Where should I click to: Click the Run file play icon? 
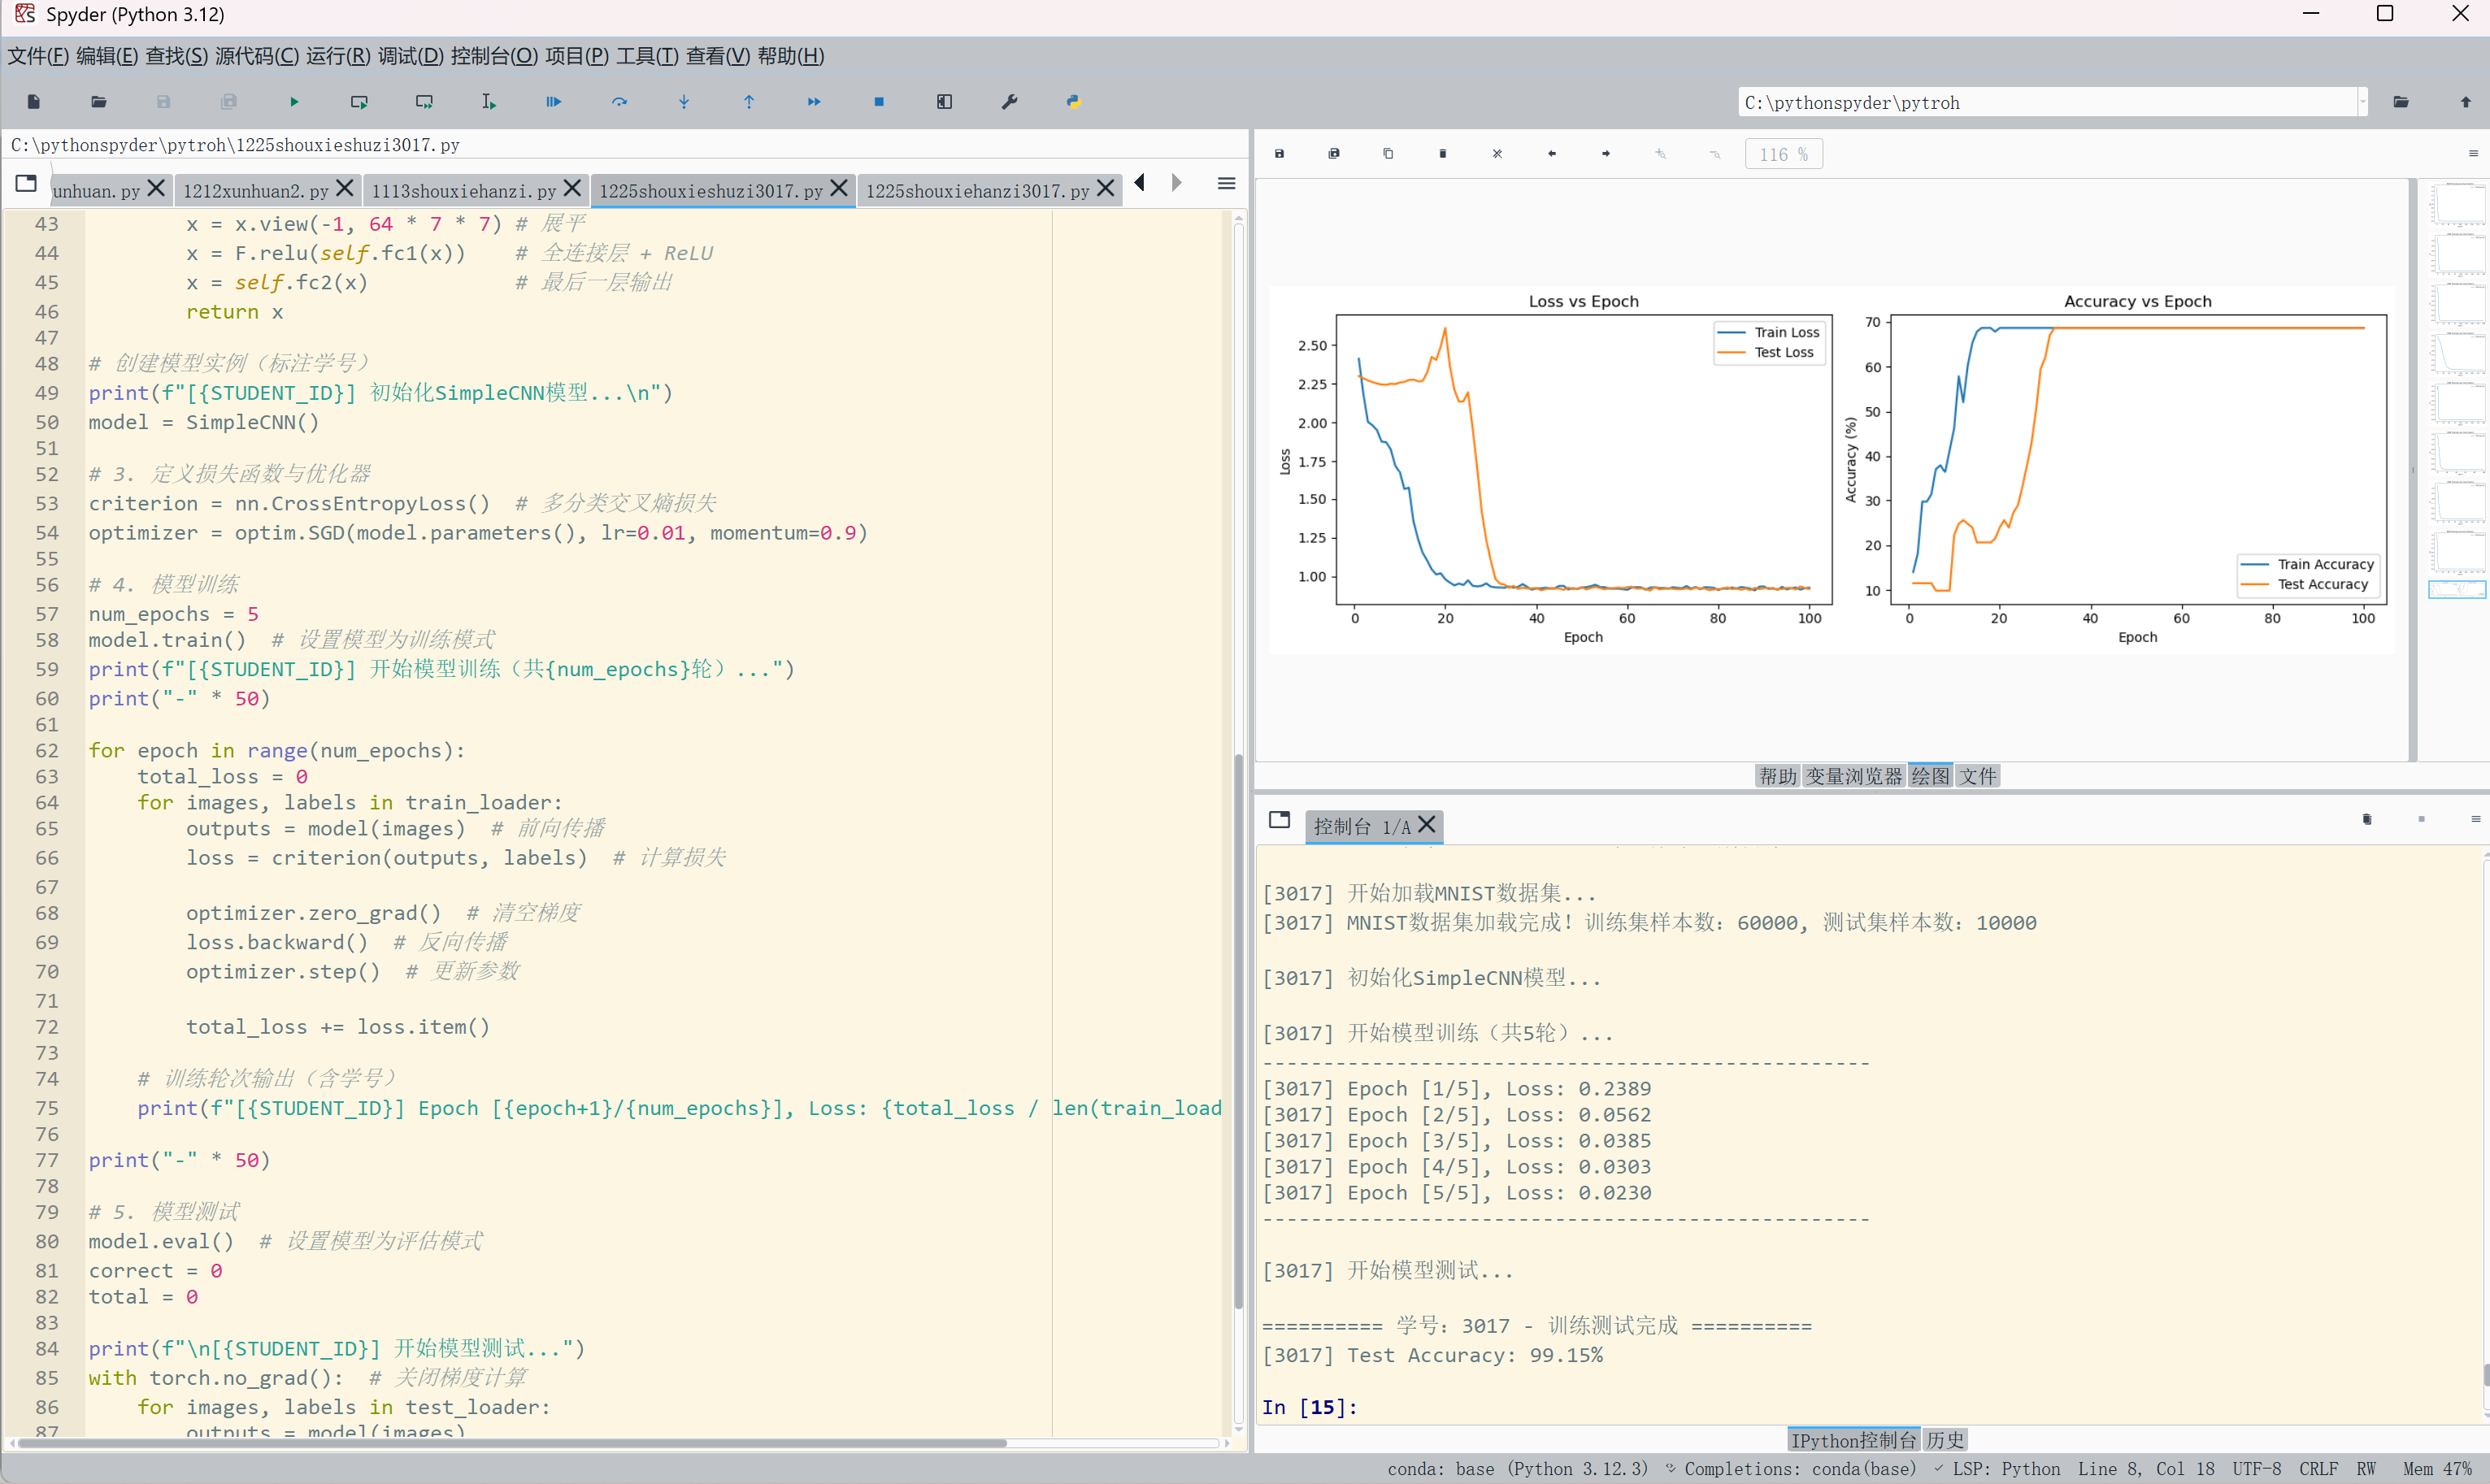[294, 102]
